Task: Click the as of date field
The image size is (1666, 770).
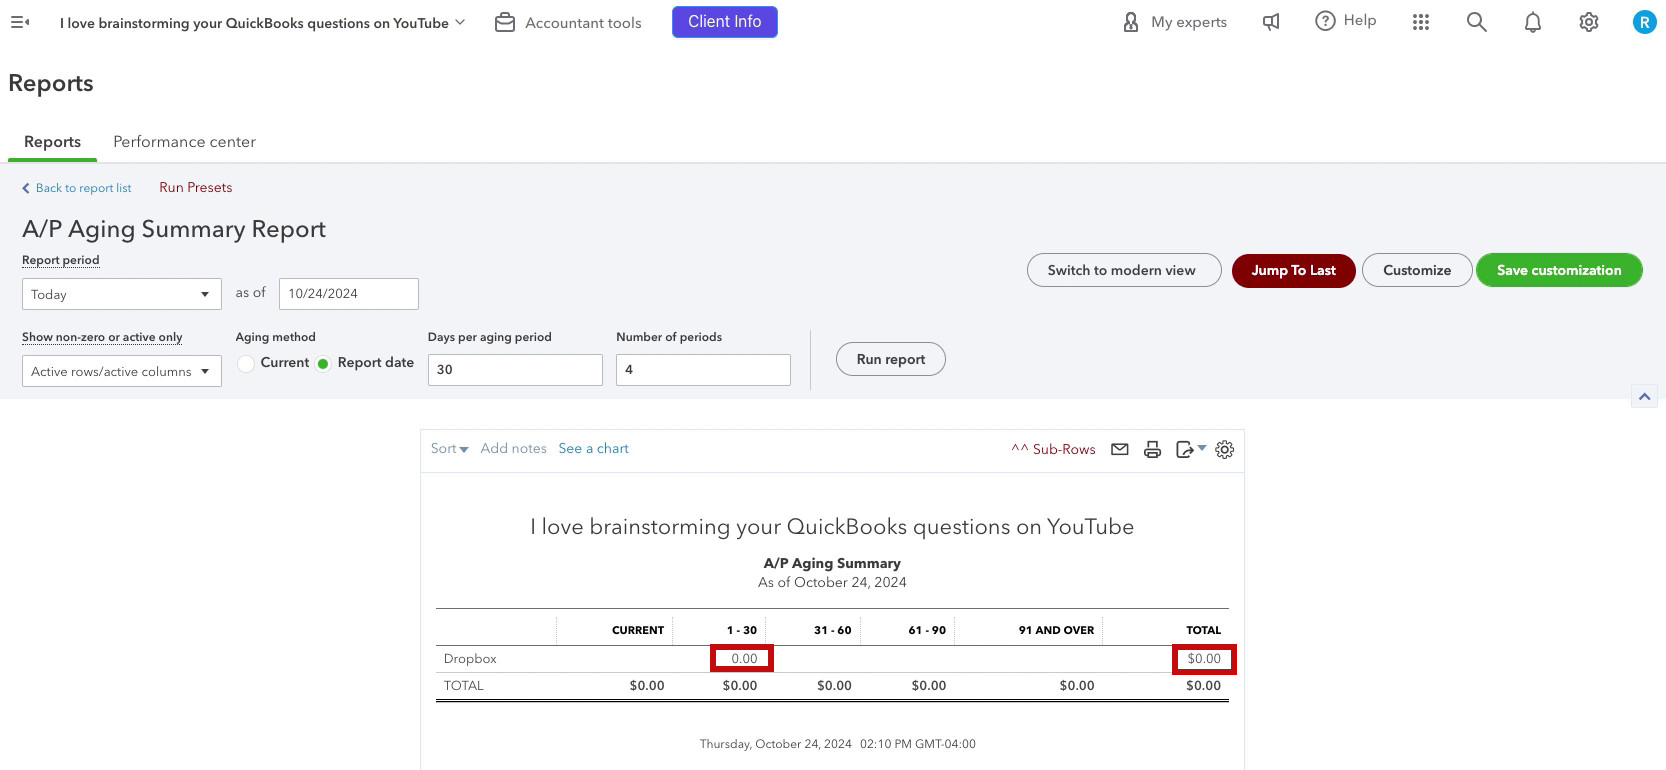Action: (x=349, y=294)
